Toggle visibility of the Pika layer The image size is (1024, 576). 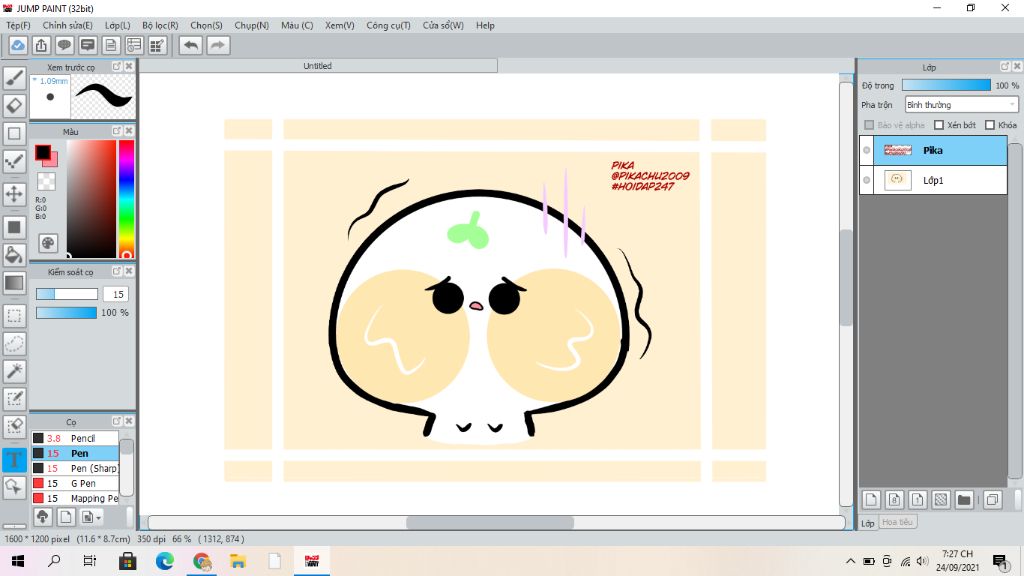pos(867,150)
